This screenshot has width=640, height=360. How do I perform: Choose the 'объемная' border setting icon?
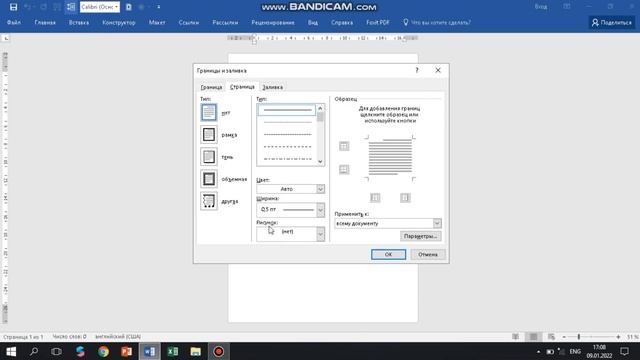(x=209, y=178)
